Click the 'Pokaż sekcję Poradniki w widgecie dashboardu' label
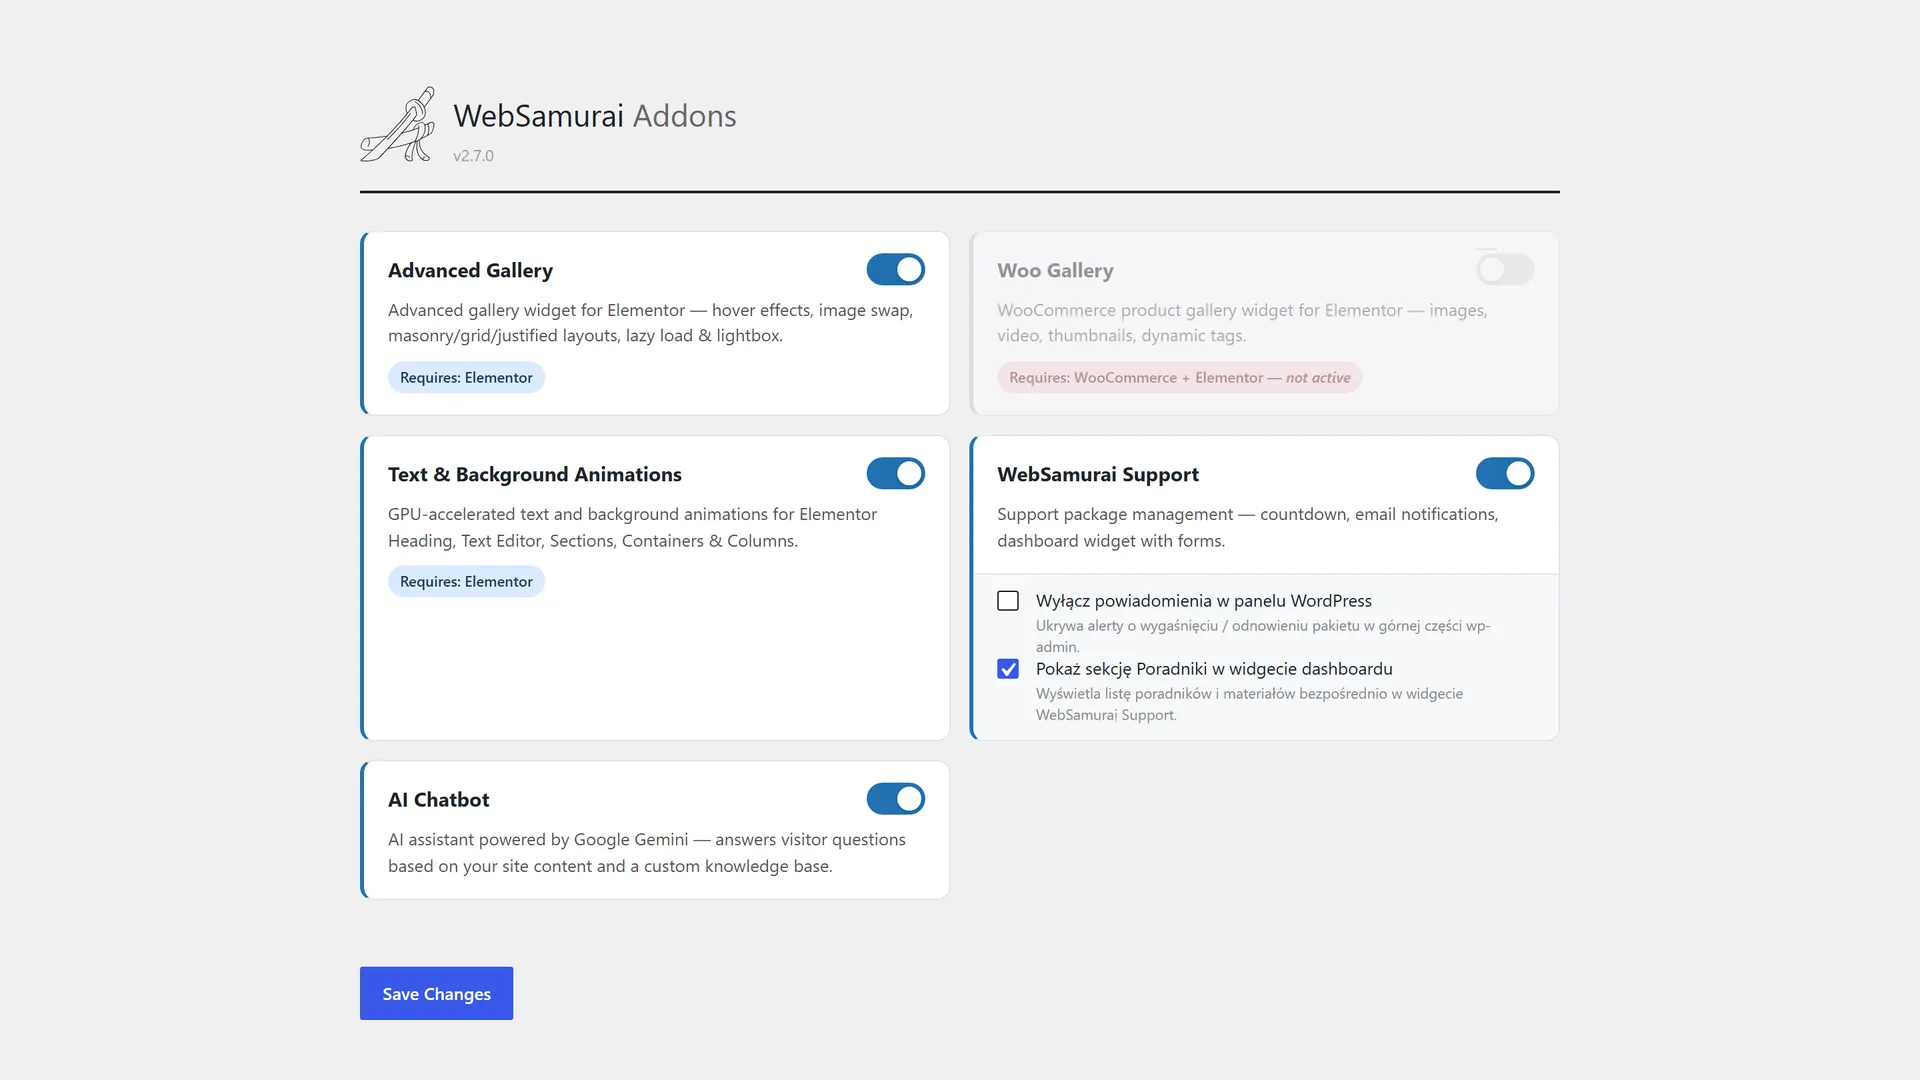The width and height of the screenshot is (1920, 1080). point(1214,669)
